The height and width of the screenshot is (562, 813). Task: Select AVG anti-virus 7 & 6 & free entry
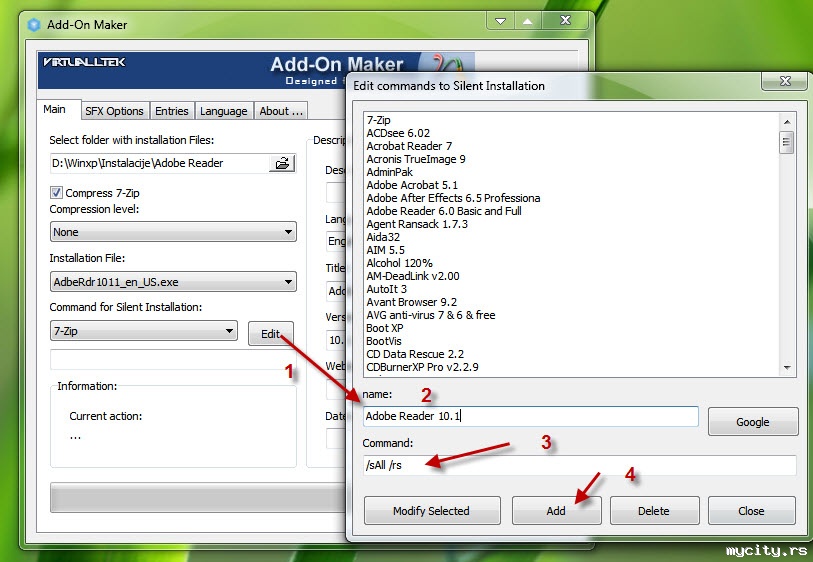[431, 315]
